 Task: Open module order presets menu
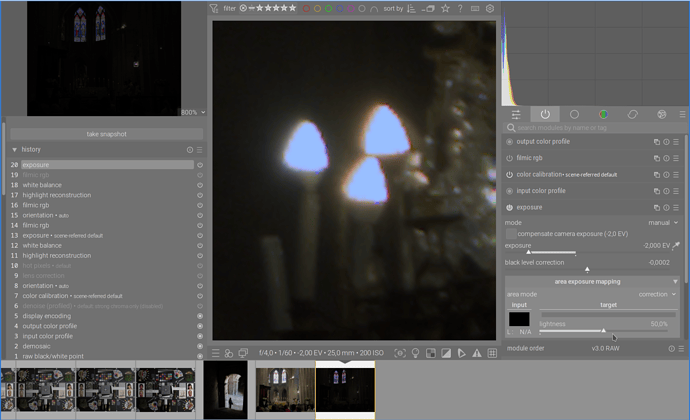(681, 348)
